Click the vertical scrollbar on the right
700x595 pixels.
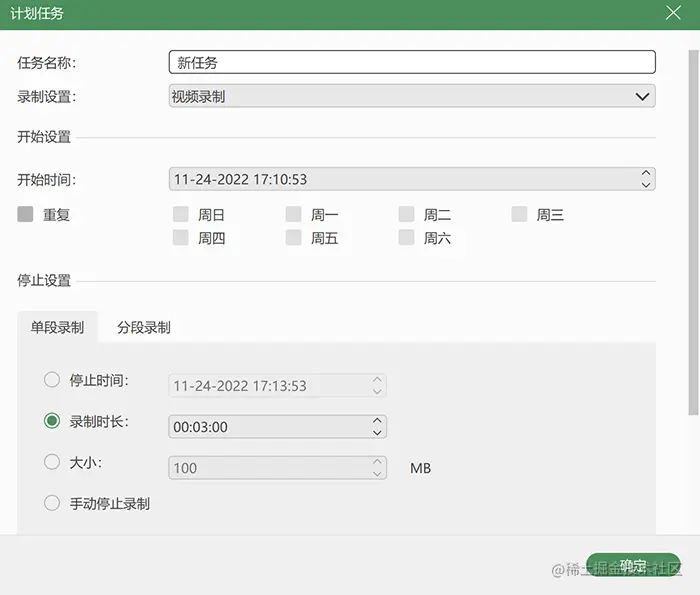pos(693,232)
